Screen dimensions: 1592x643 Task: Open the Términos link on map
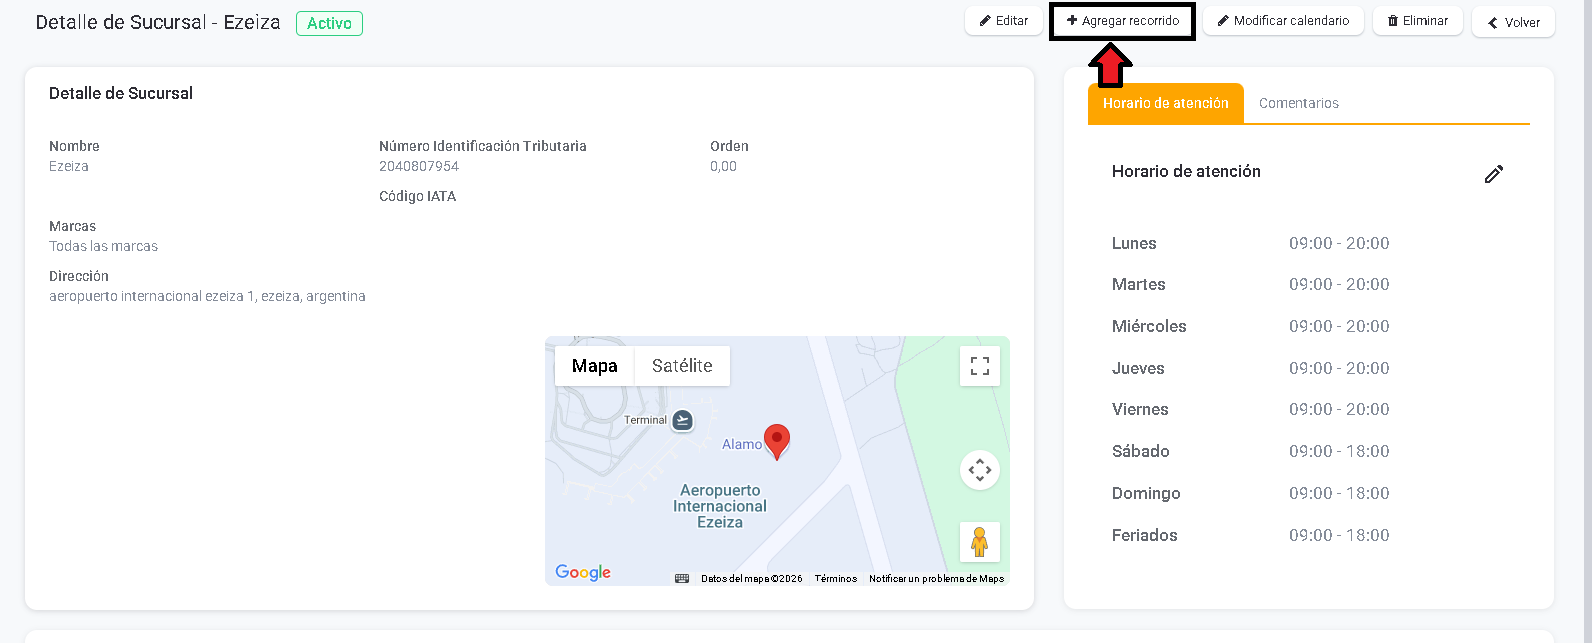pyautogui.click(x=835, y=579)
